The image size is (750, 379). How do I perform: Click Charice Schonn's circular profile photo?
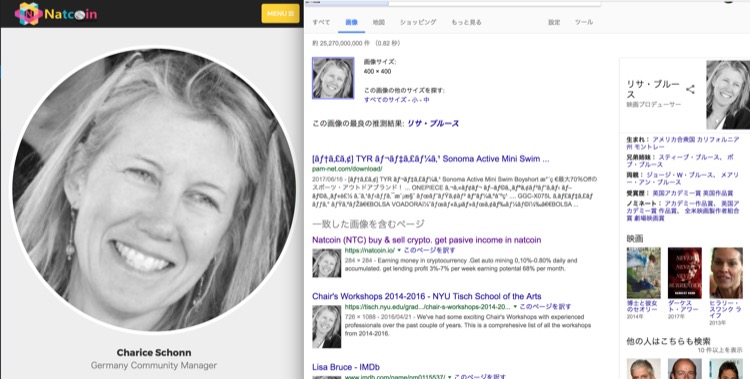tap(154, 189)
